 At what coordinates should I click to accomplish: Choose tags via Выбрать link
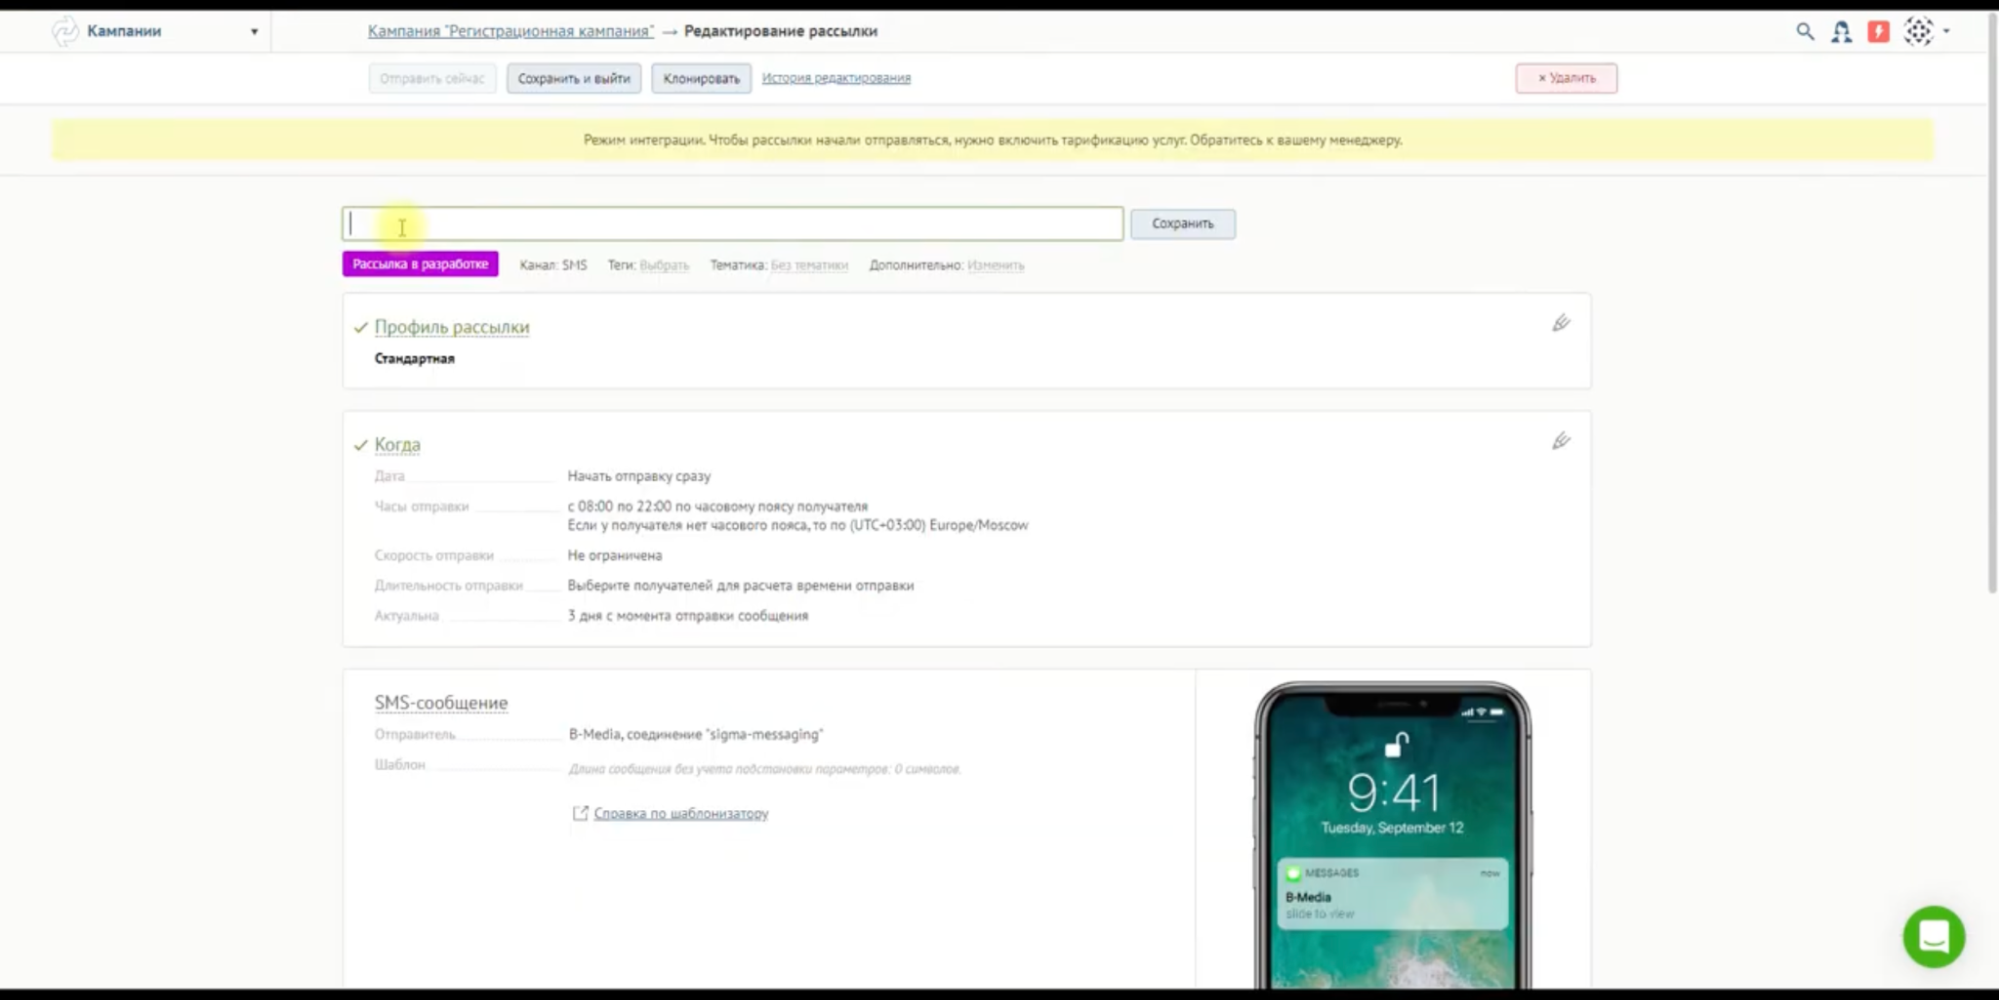(664, 265)
